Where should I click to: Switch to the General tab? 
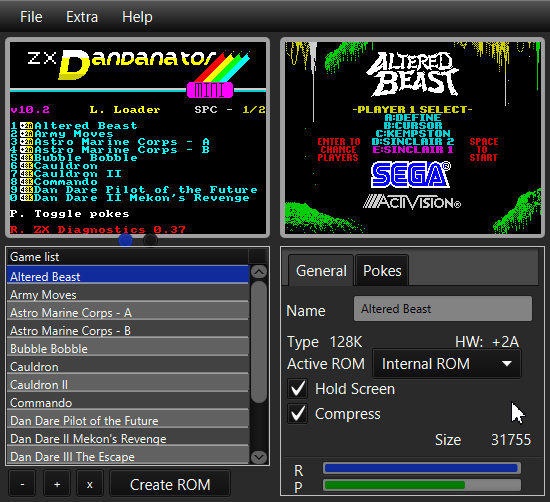[321, 270]
